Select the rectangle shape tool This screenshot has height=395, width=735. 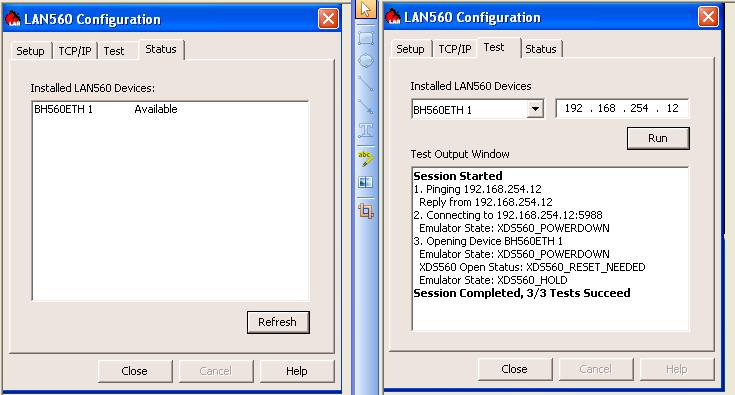pyautogui.click(x=366, y=37)
